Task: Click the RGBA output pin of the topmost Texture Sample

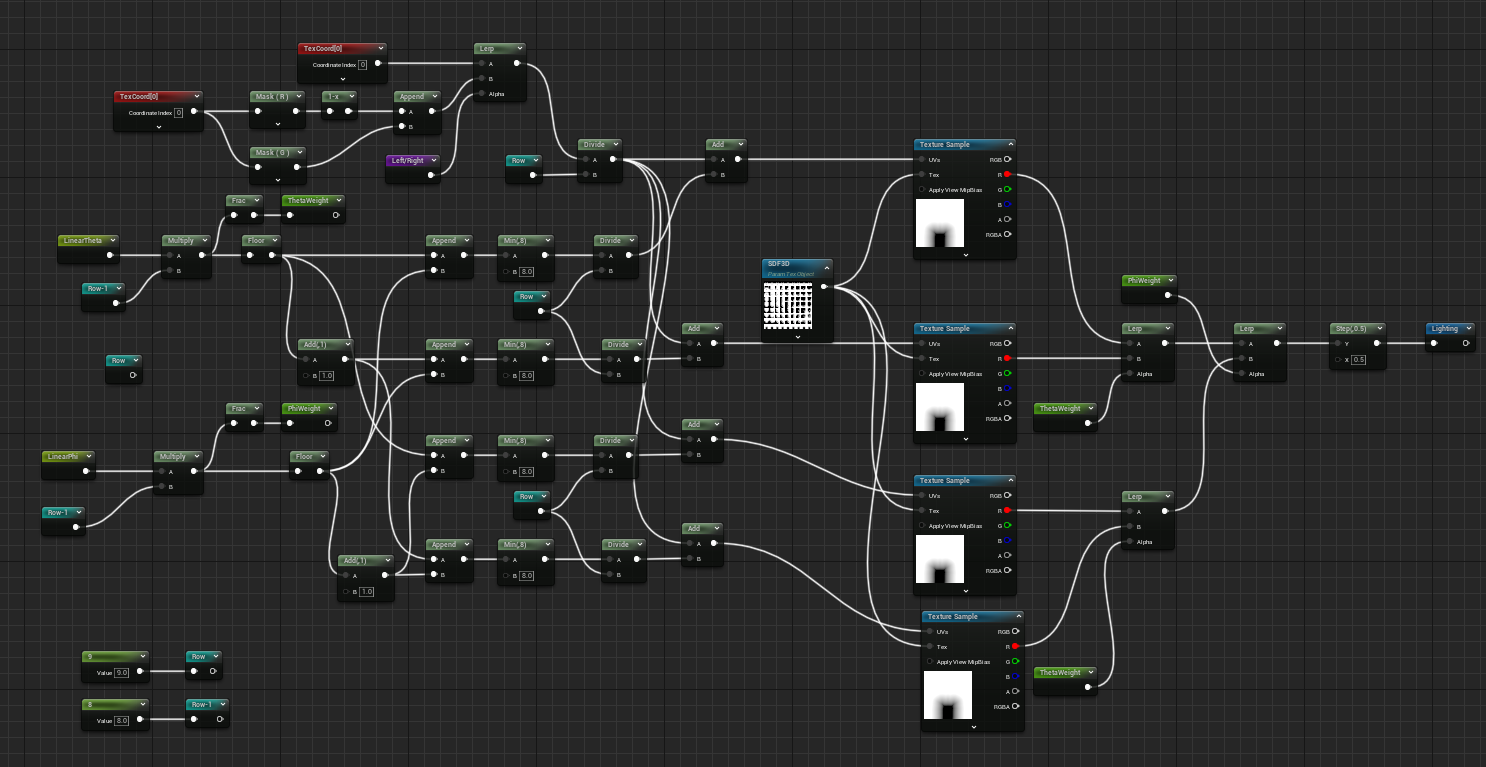Action: point(1007,234)
